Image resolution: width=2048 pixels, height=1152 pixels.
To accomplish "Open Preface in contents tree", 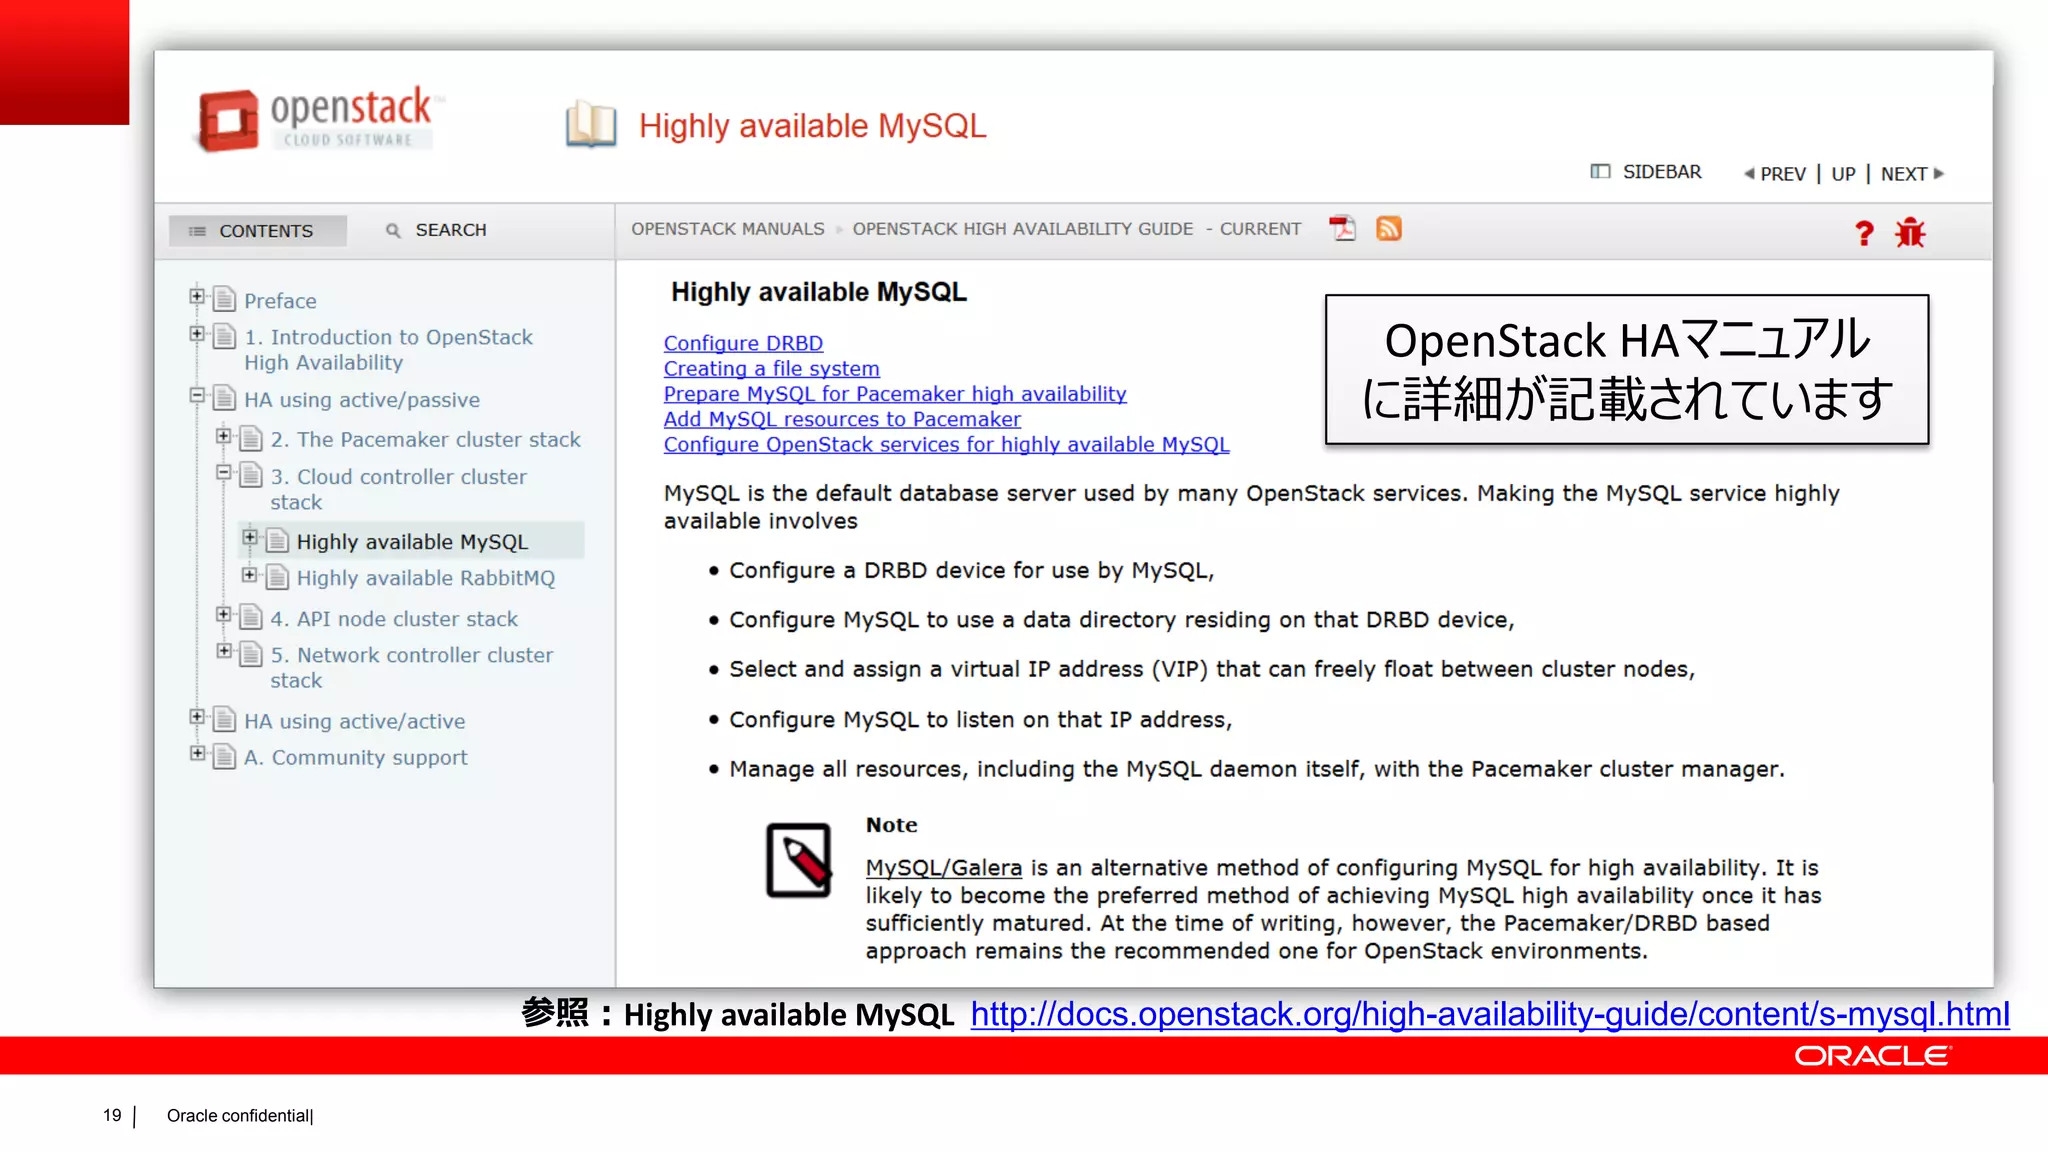I will pyautogui.click(x=280, y=301).
